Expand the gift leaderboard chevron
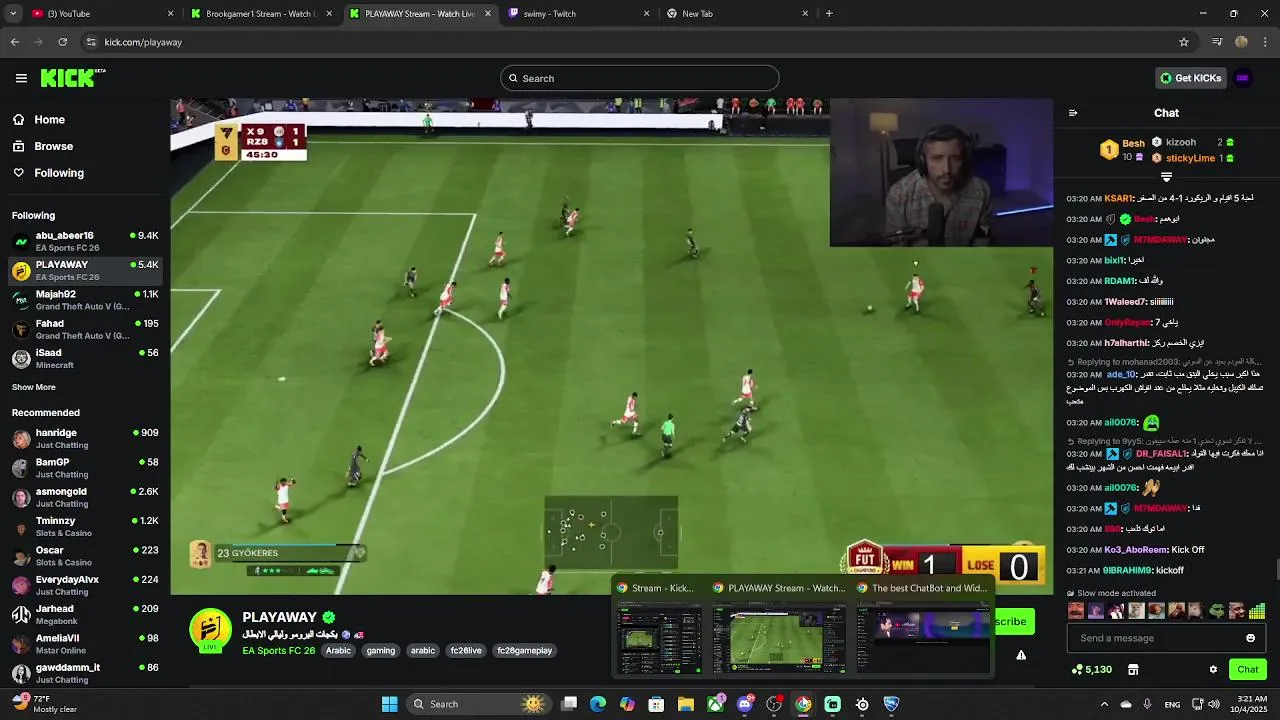The image size is (1280, 720). pyautogui.click(x=1166, y=177)
